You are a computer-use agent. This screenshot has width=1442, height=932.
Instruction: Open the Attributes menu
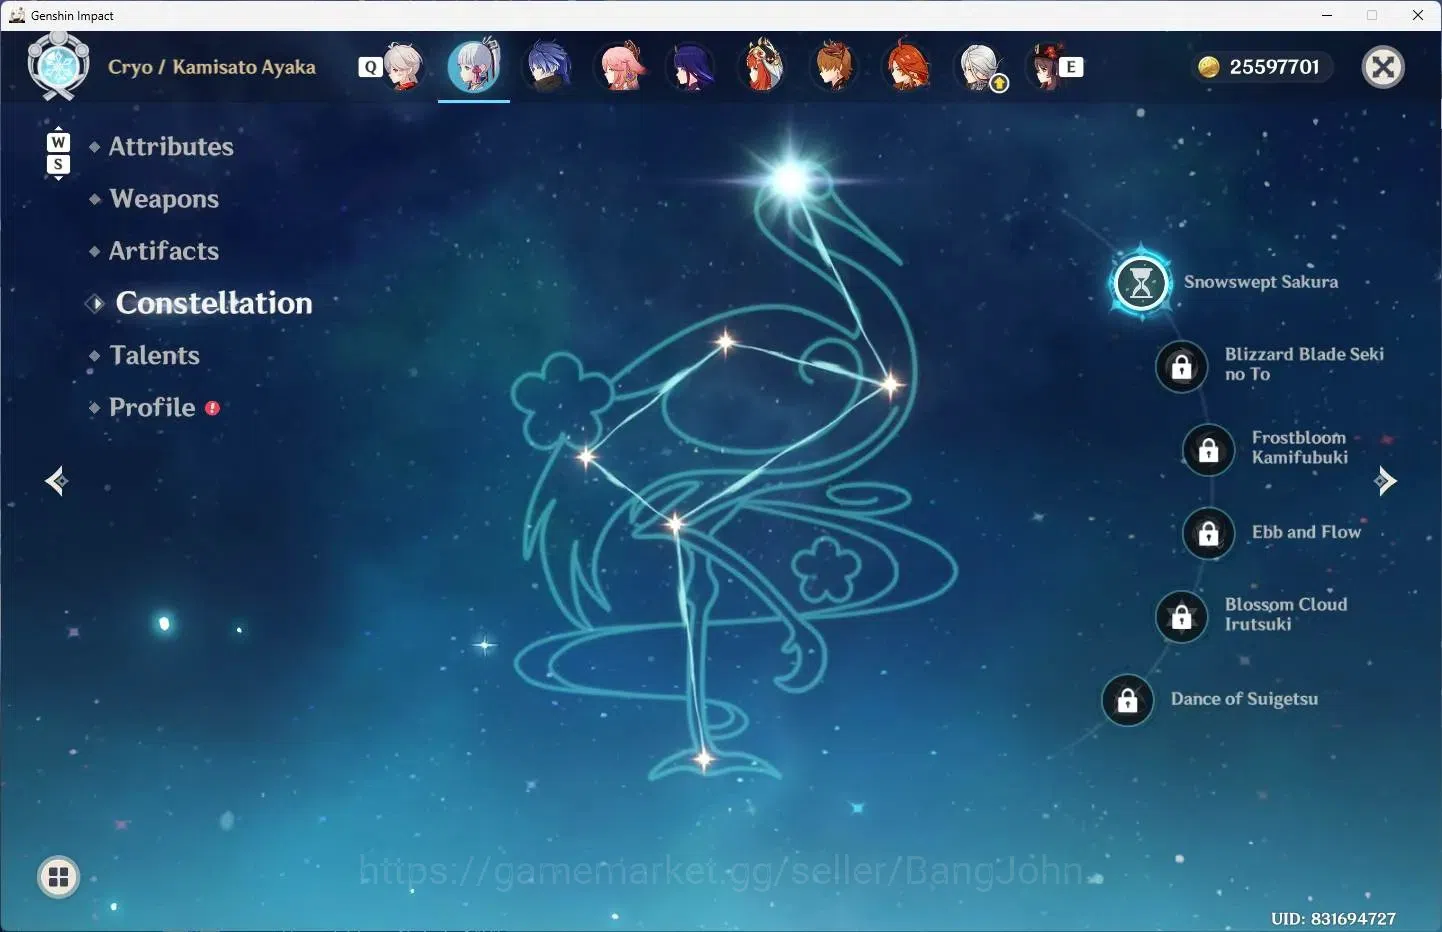click(171, 147)
